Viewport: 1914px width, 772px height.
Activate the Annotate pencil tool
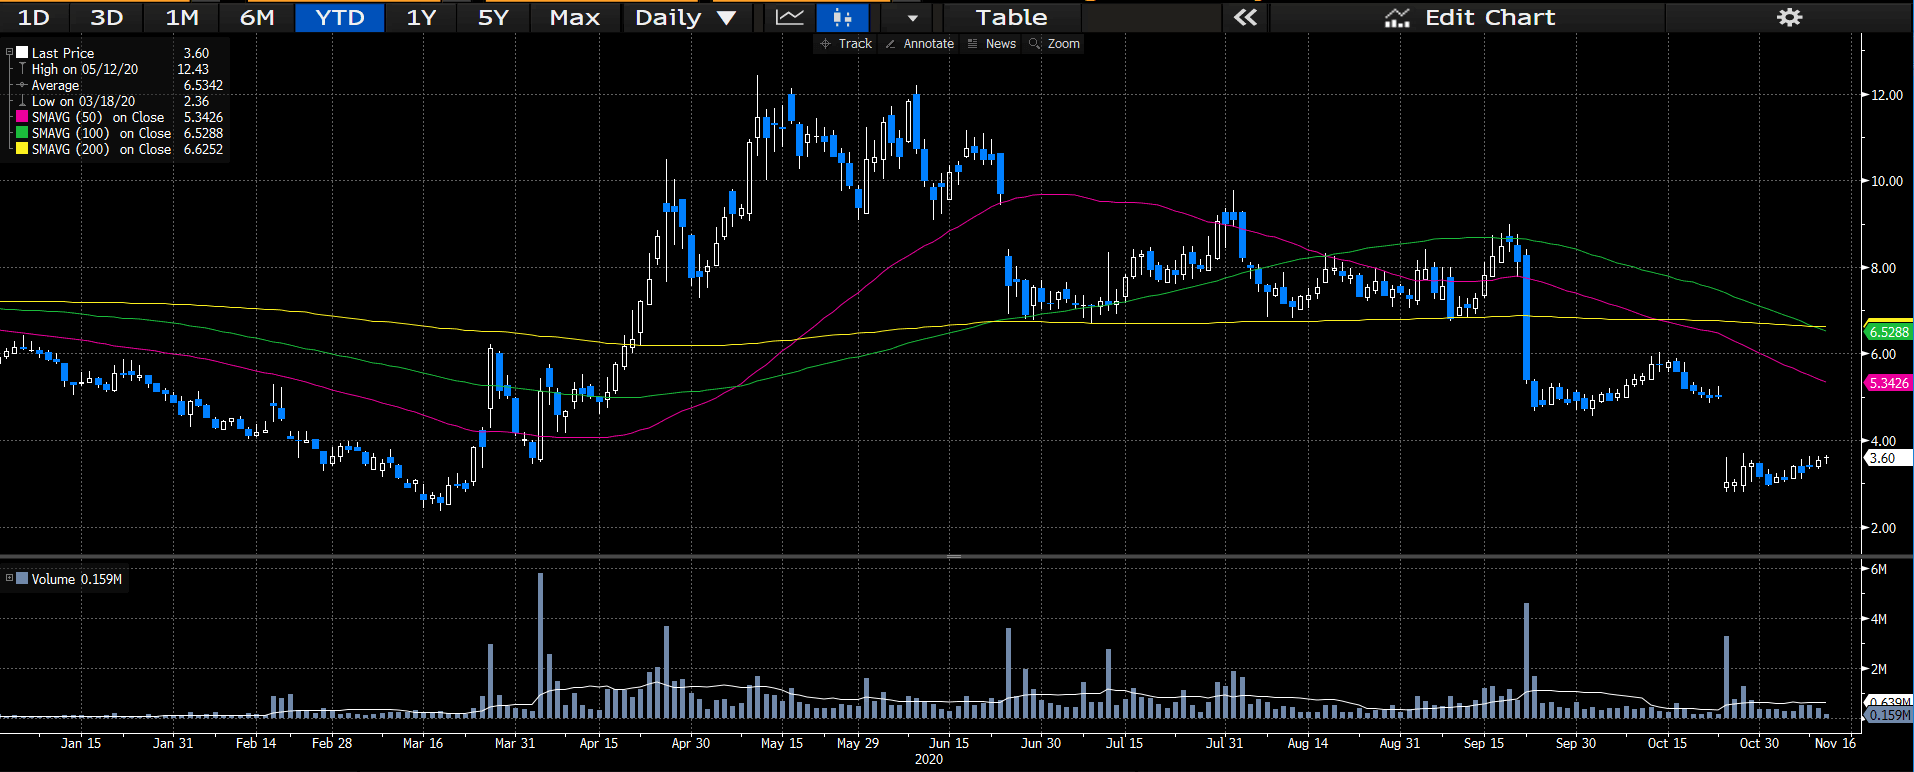[919, 43]
